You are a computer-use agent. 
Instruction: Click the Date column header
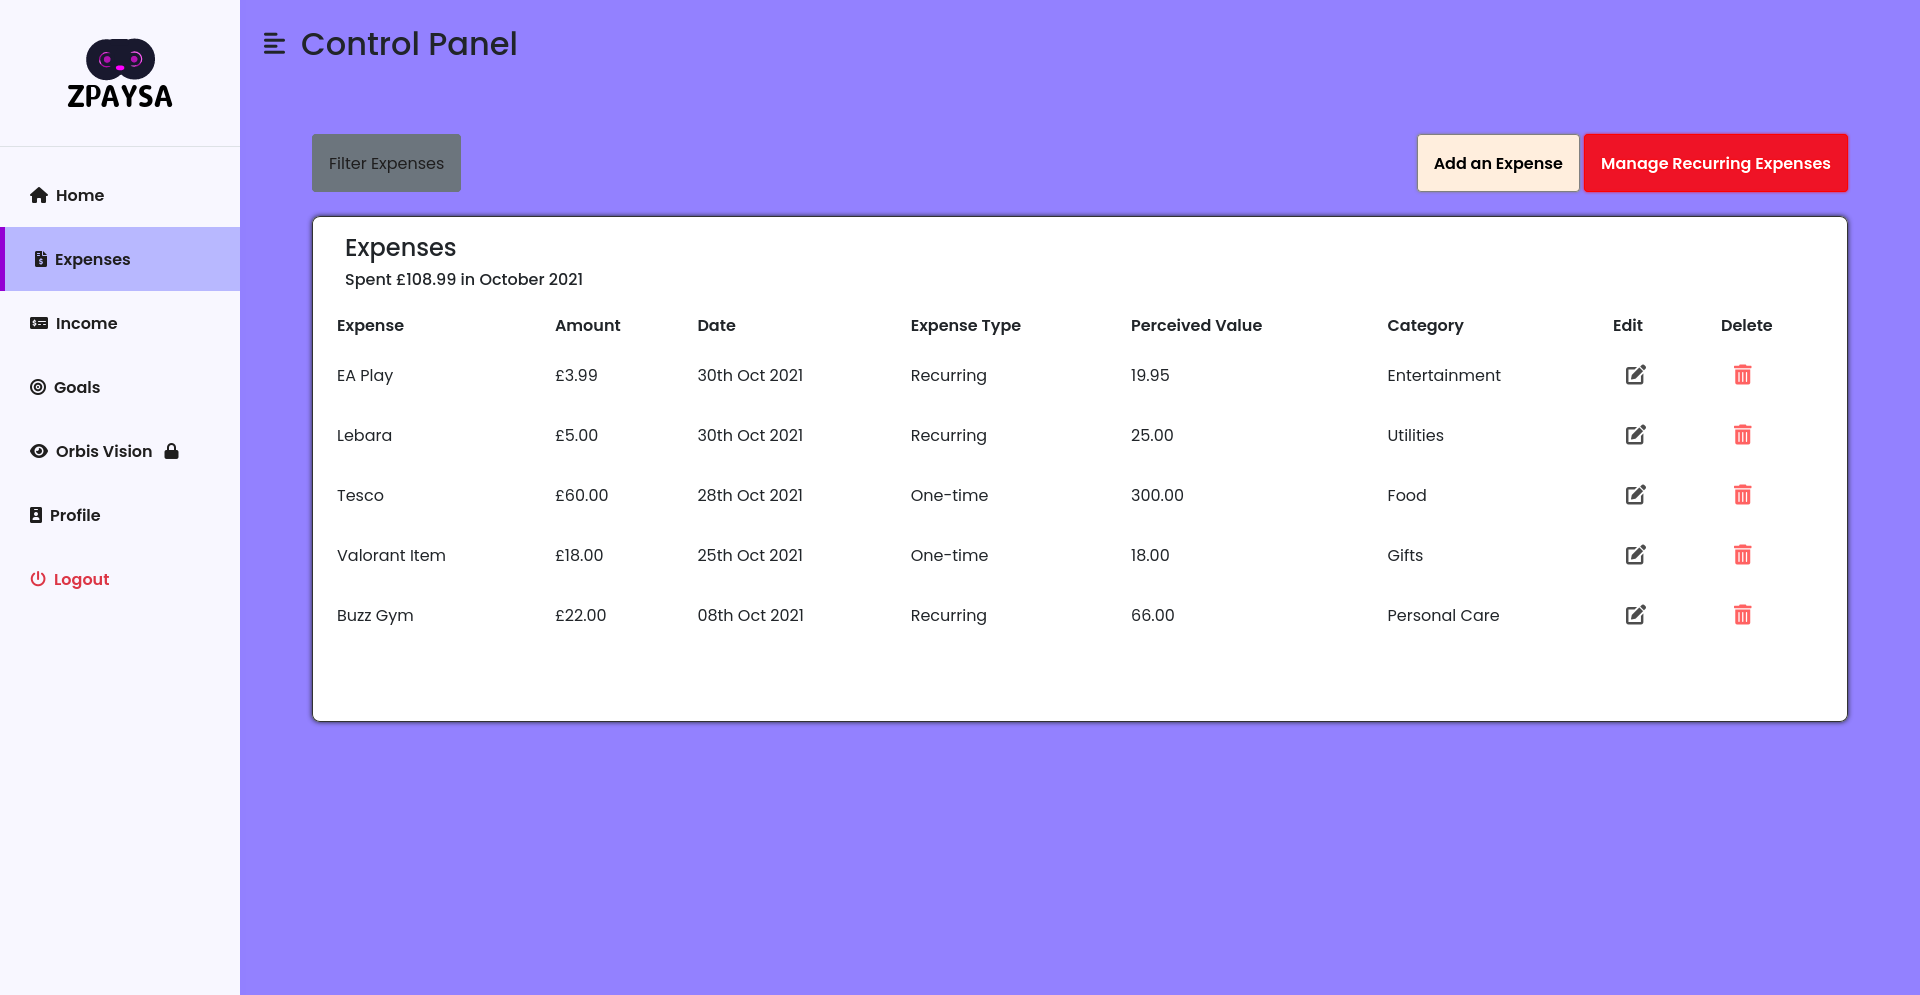(x=716, y=325)
